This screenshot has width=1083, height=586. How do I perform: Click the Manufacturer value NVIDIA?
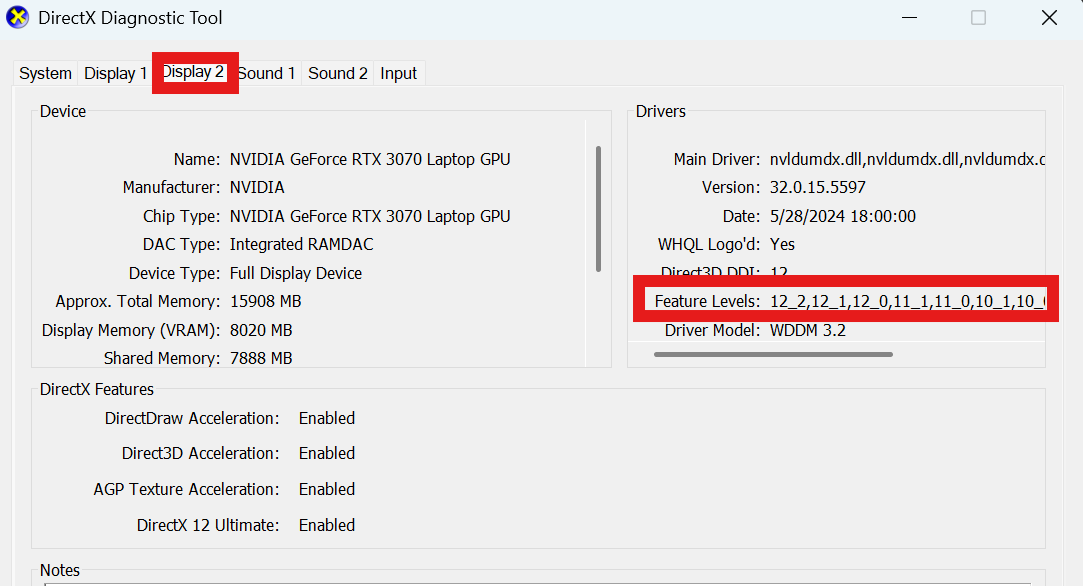coord(257,188)
